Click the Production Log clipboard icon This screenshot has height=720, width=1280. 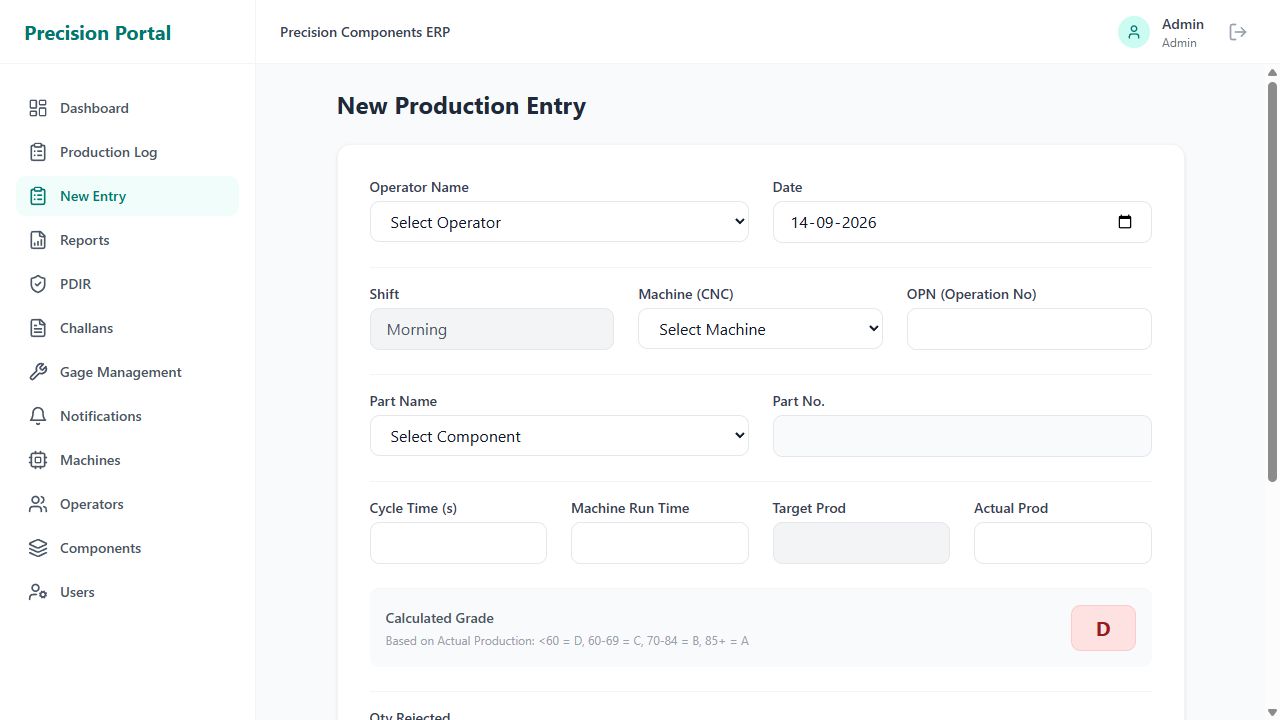pyautogui.click(x=38, y=152)
